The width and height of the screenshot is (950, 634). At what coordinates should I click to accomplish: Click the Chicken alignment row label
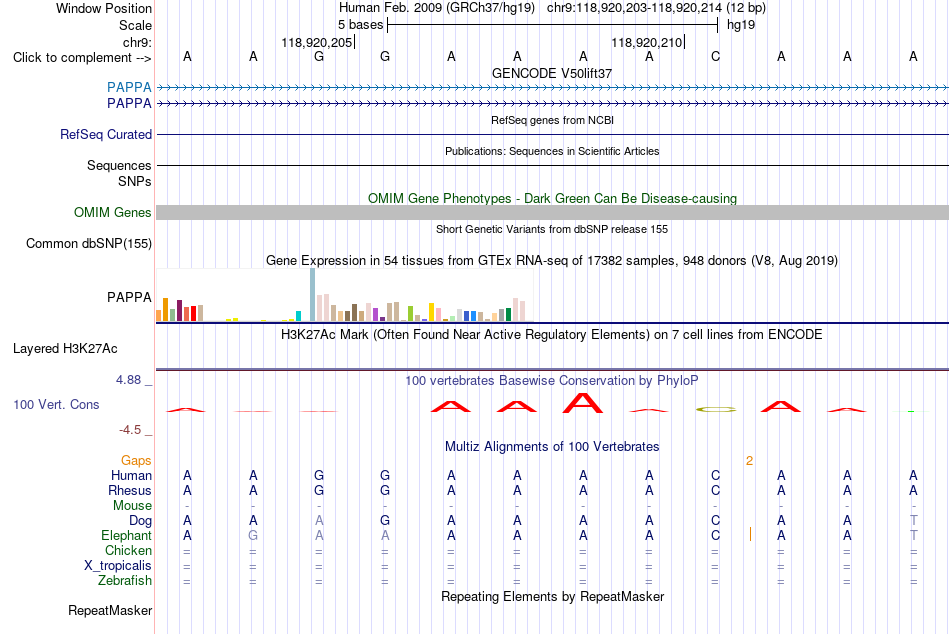pos(128,550)
